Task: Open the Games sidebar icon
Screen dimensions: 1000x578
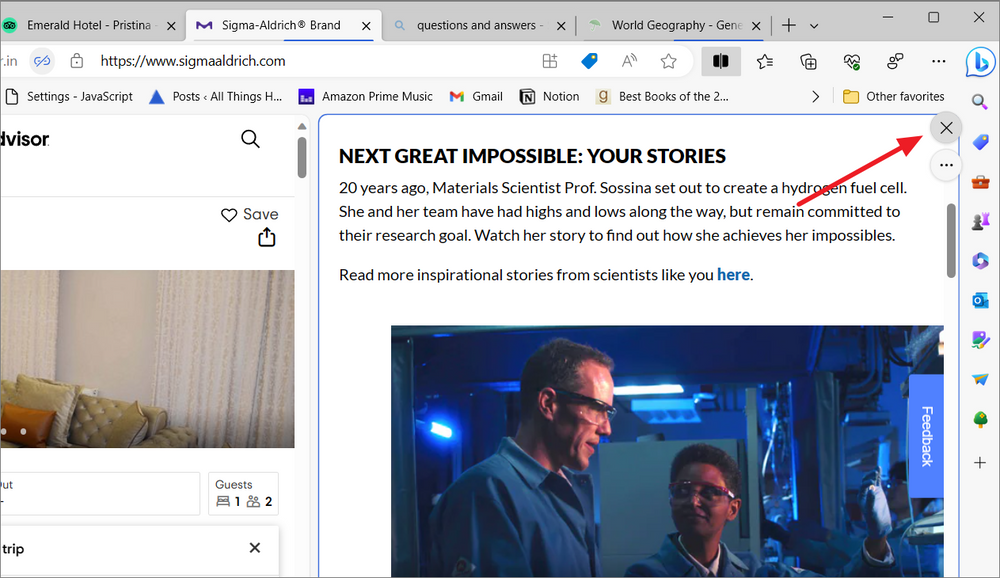Action: coord(980,221)
